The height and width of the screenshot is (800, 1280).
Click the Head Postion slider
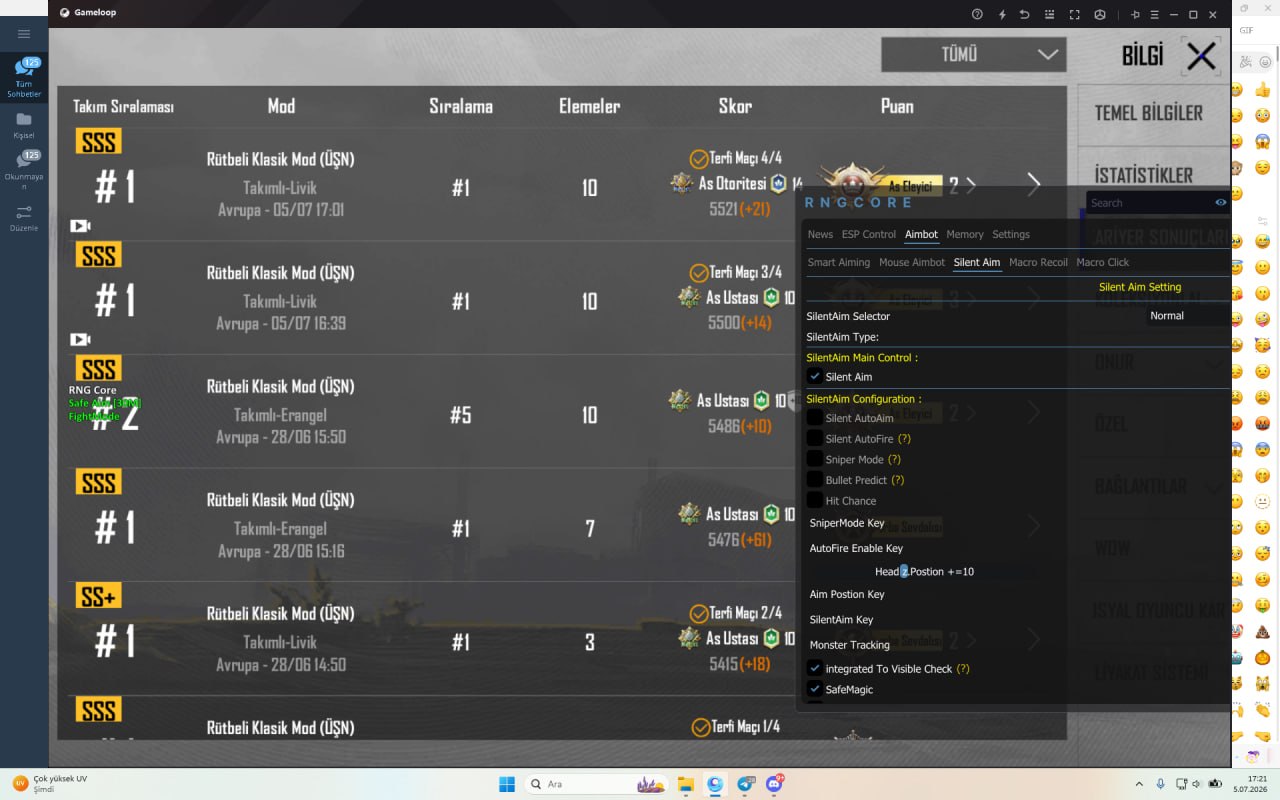[x=924, y=571]
